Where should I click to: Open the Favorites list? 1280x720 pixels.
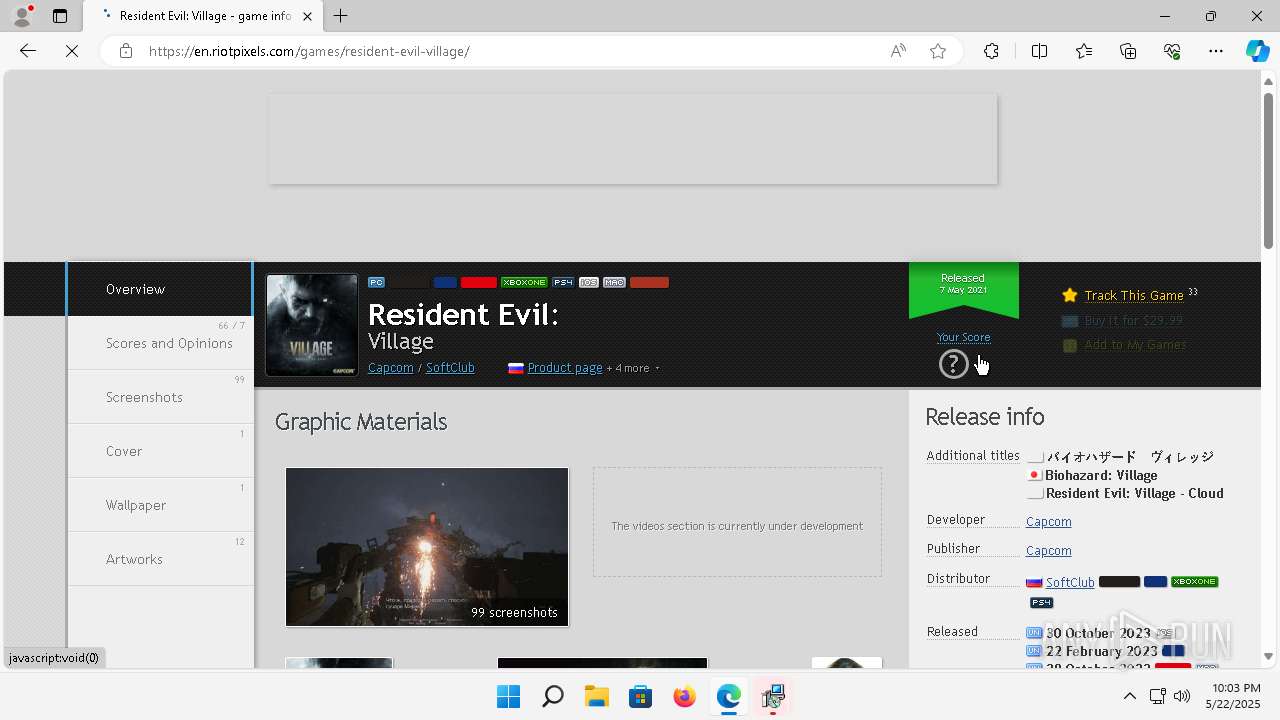1084,51
